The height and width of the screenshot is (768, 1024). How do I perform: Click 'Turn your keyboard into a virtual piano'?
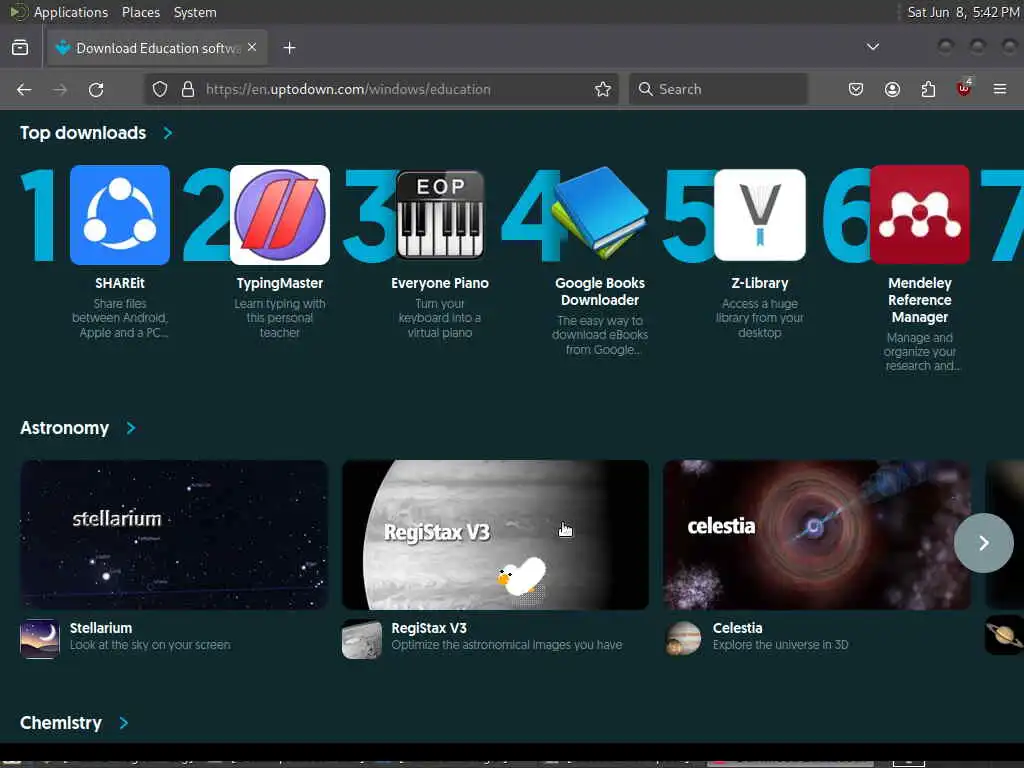440,318
